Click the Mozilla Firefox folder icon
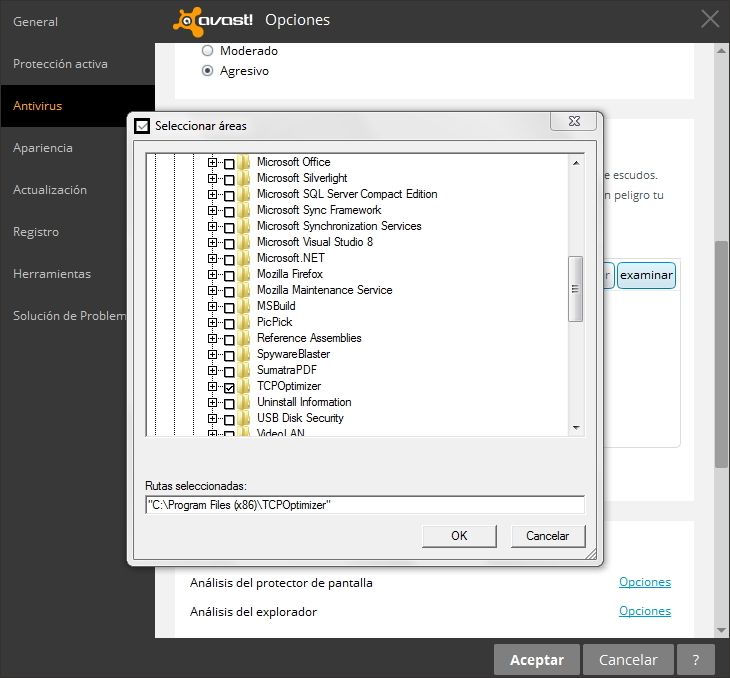 (243, 274)
